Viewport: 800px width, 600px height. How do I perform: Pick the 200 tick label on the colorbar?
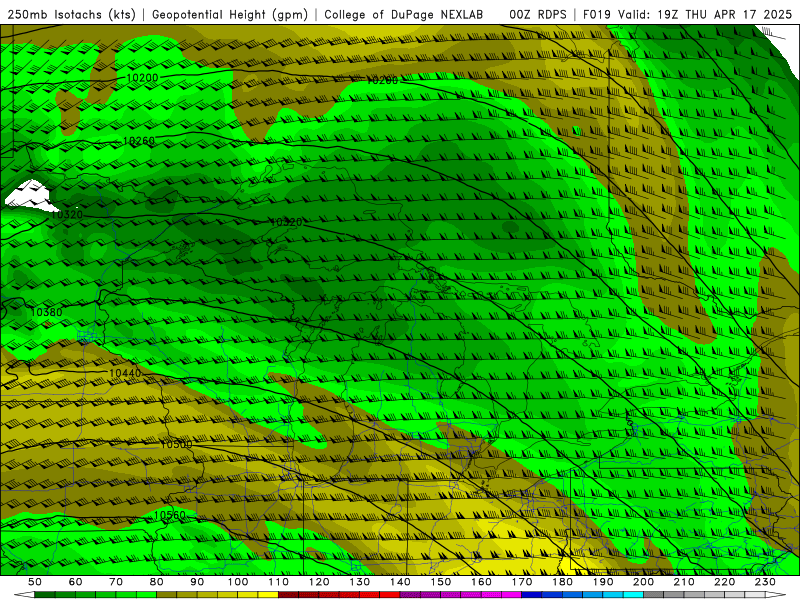coord(643,582)
